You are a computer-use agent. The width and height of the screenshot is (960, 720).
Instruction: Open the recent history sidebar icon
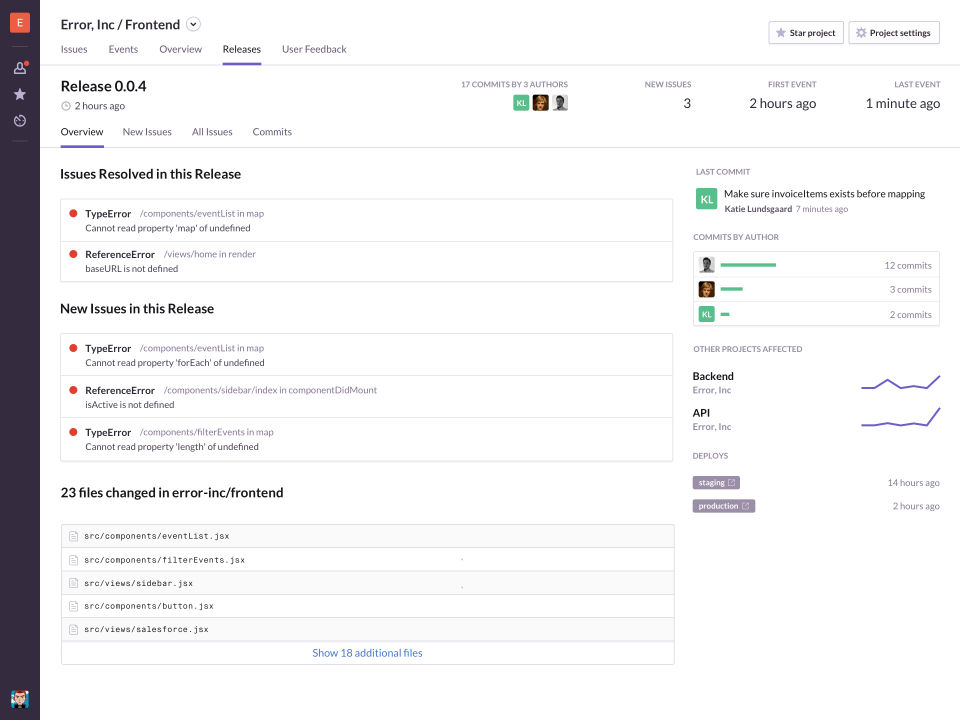point(20,121)
